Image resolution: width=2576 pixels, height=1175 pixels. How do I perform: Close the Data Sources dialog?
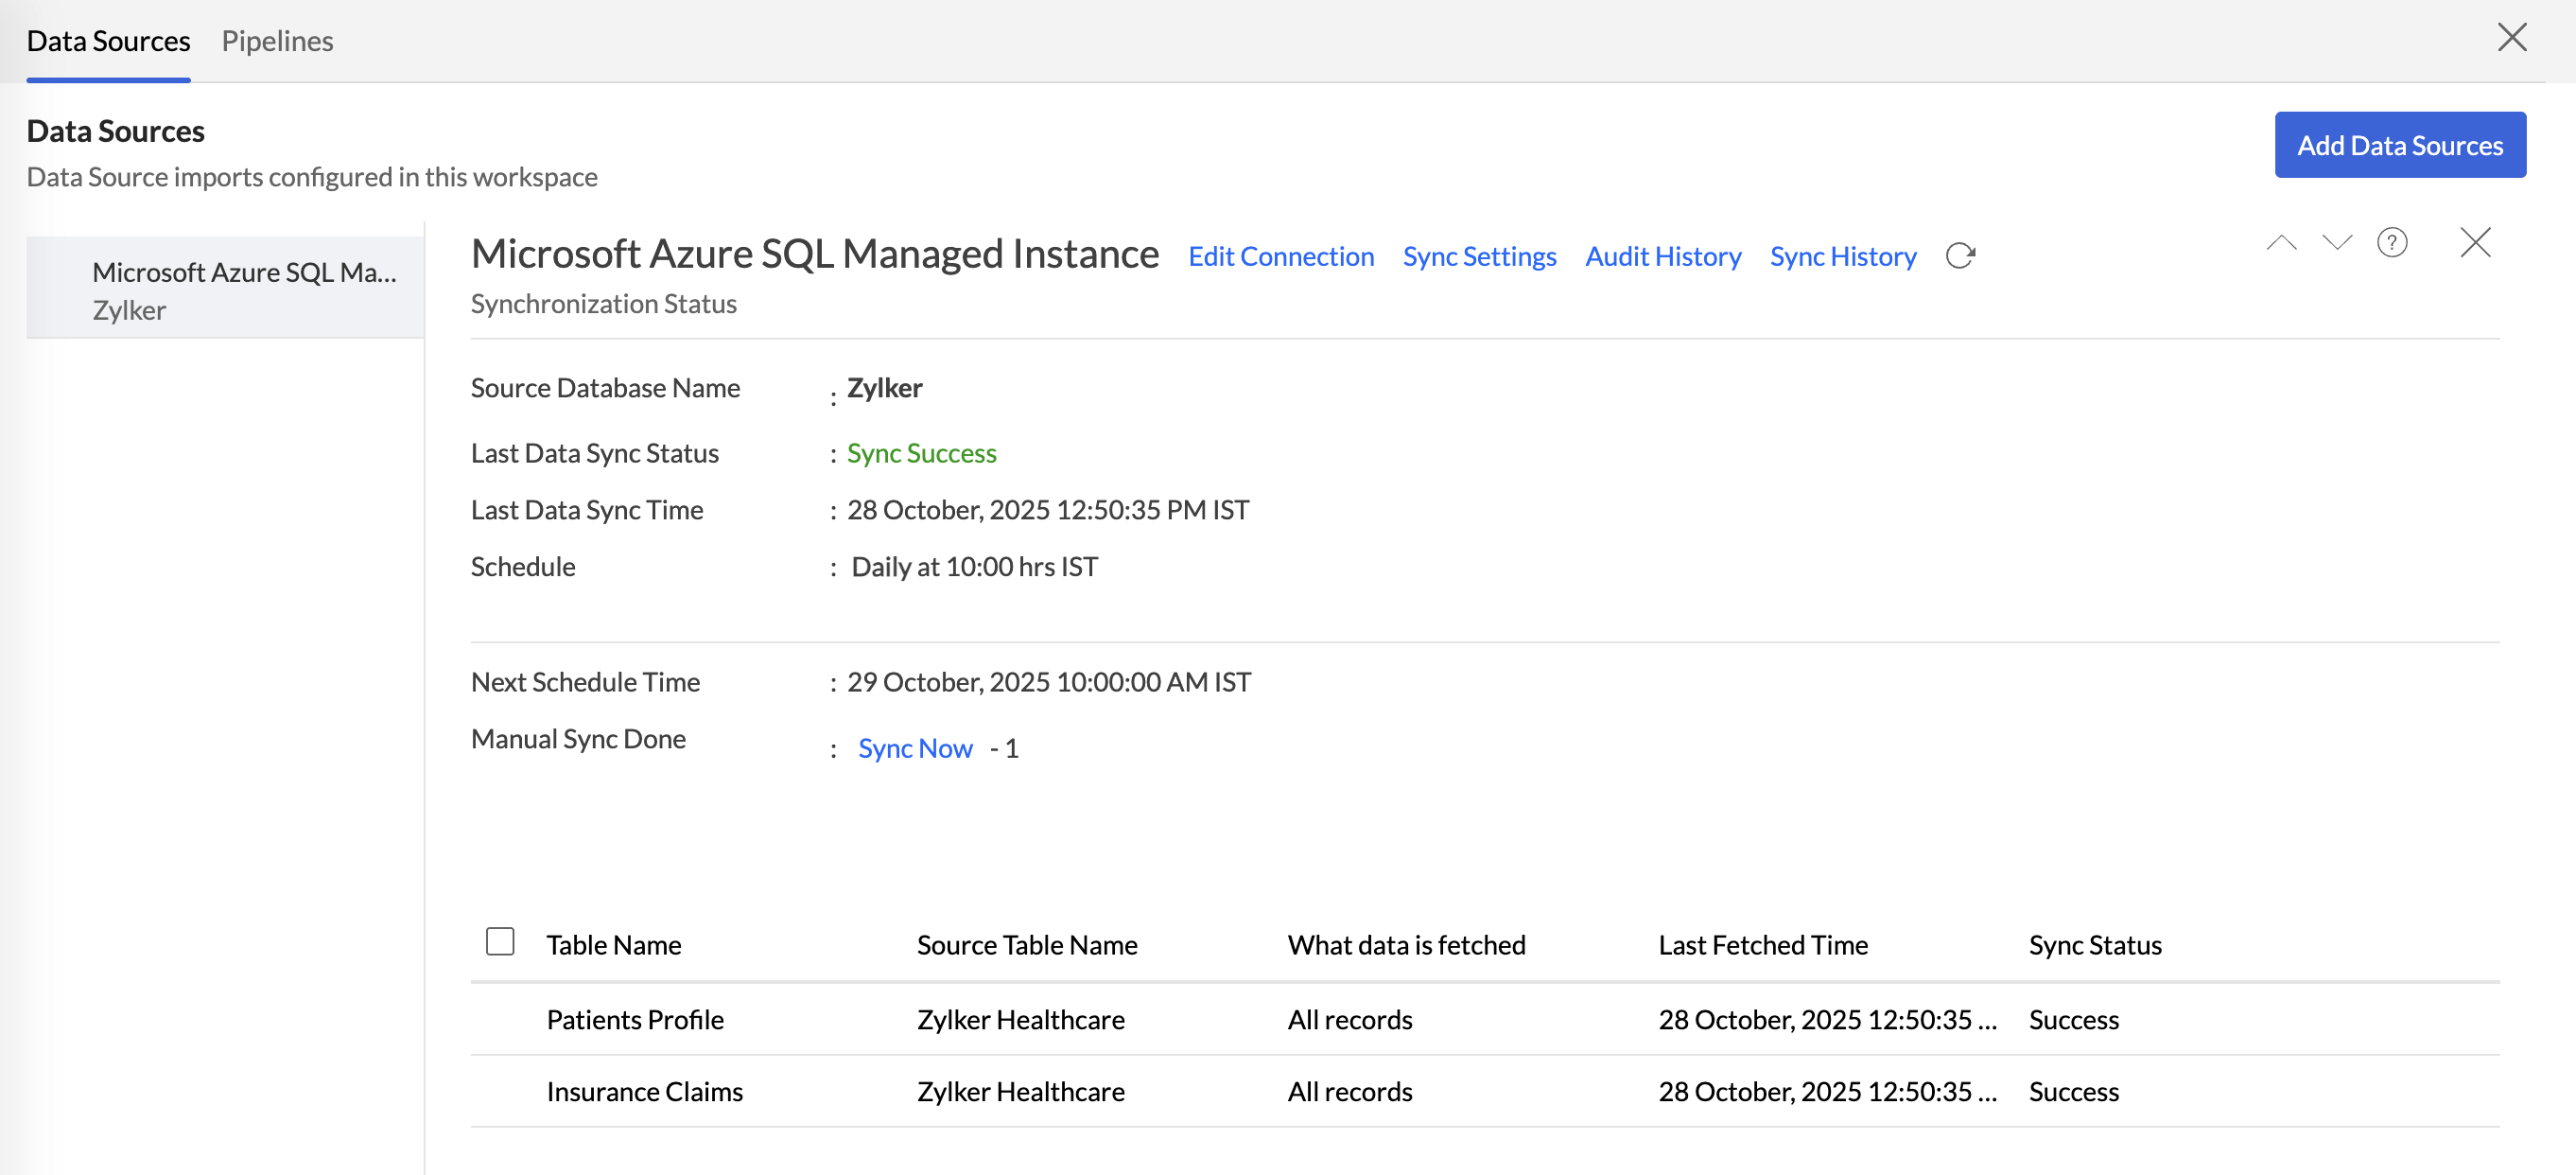[2512, 38]
